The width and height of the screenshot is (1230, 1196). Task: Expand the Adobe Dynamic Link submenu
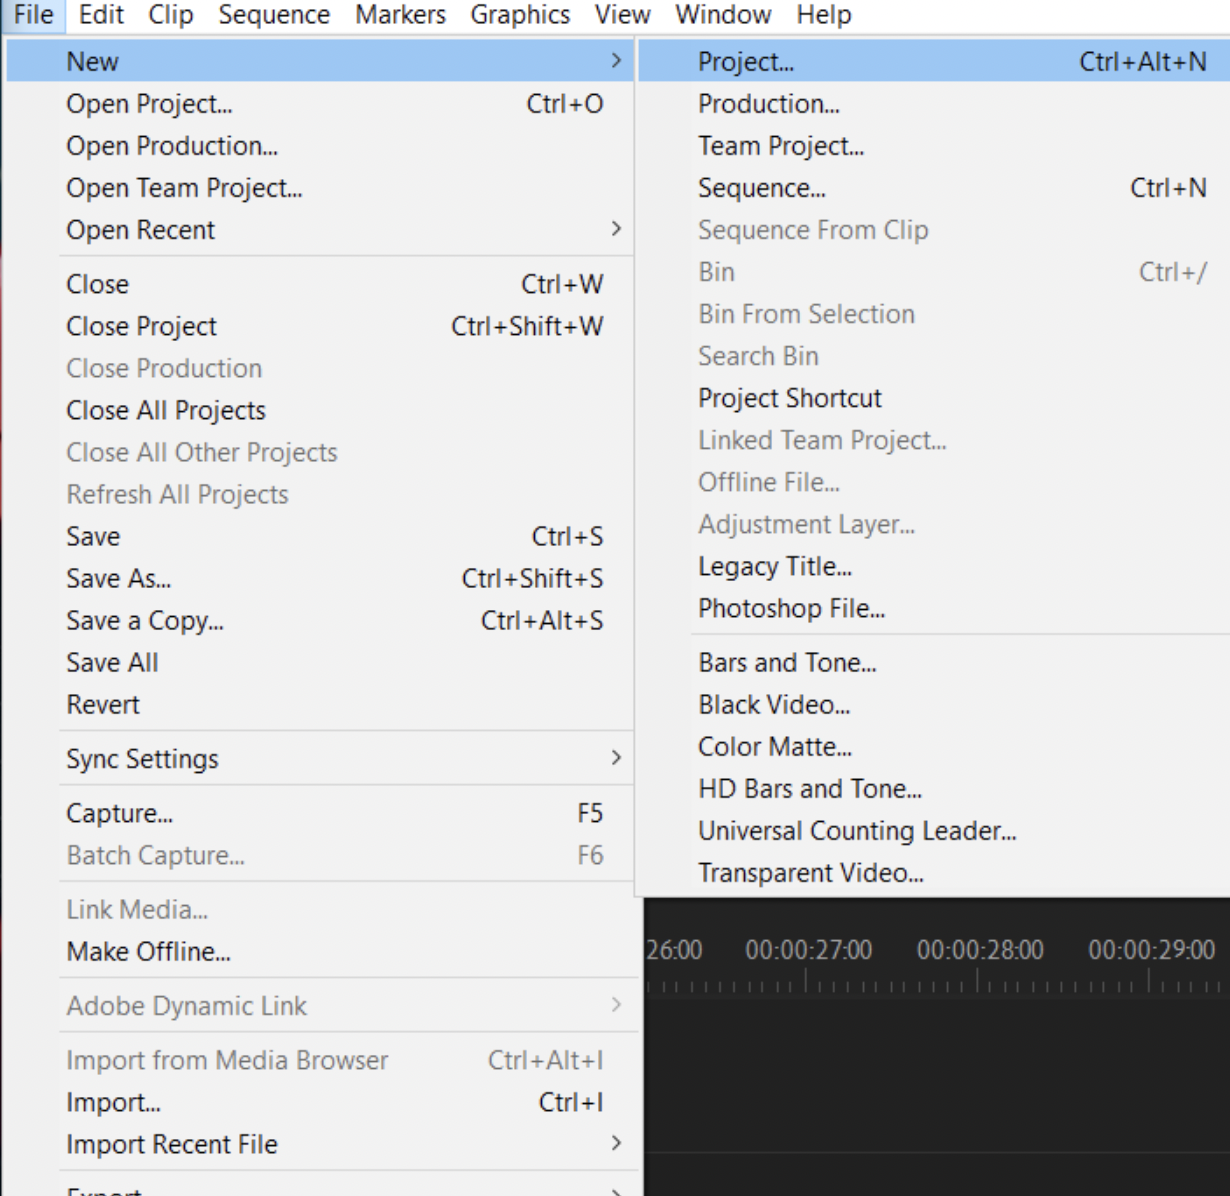(x=320, y=1006)
